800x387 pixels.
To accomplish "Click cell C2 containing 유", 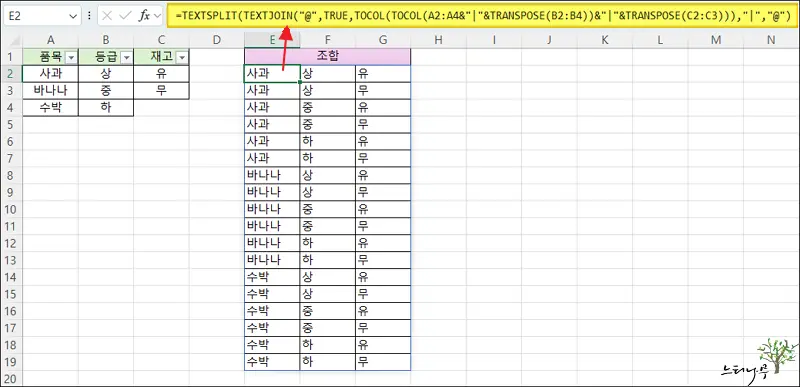I will click(161, 73).
